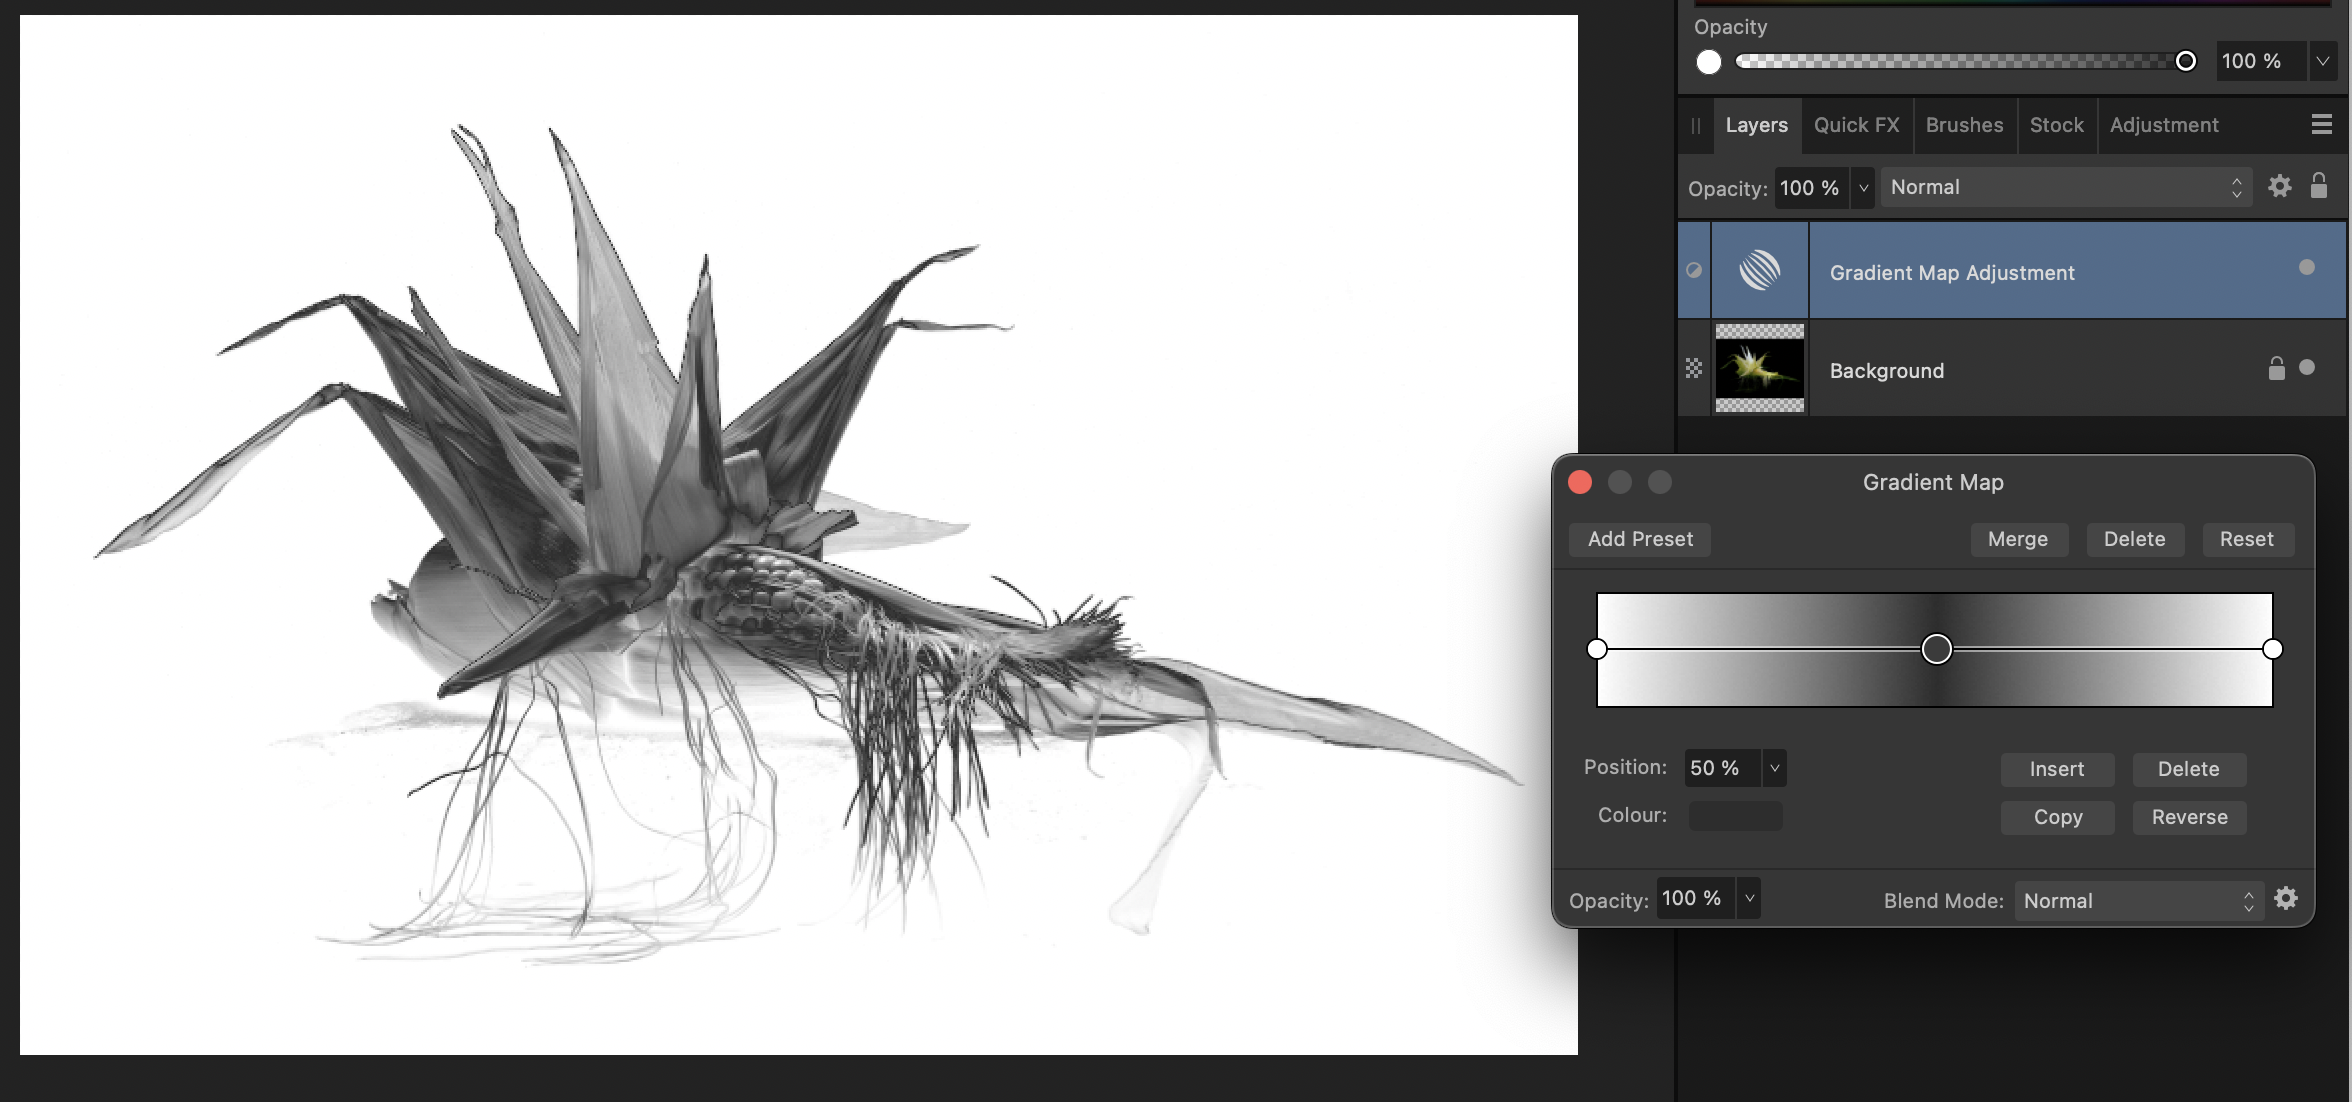The width and height of the screenshot is (2352, 1102).
Task: Open the Adjustment tab
Action: 2163,125
